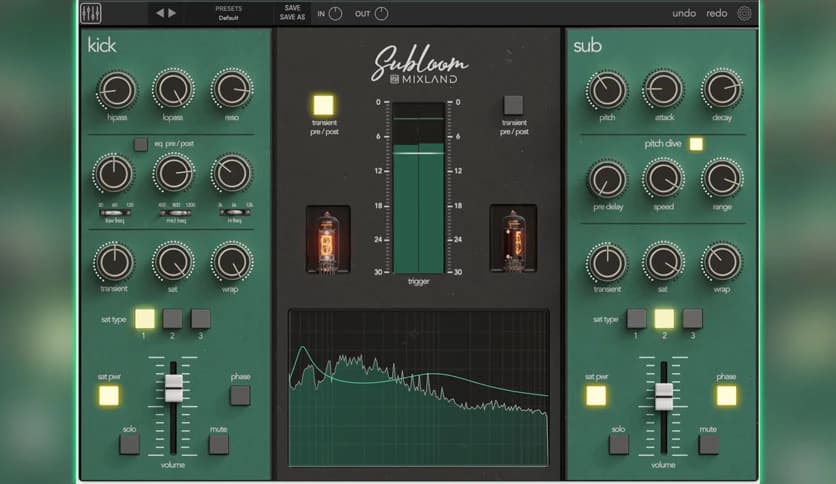836x484 pixels.
Task: Select kick sat type 3
Action: [x=200, y=319]
